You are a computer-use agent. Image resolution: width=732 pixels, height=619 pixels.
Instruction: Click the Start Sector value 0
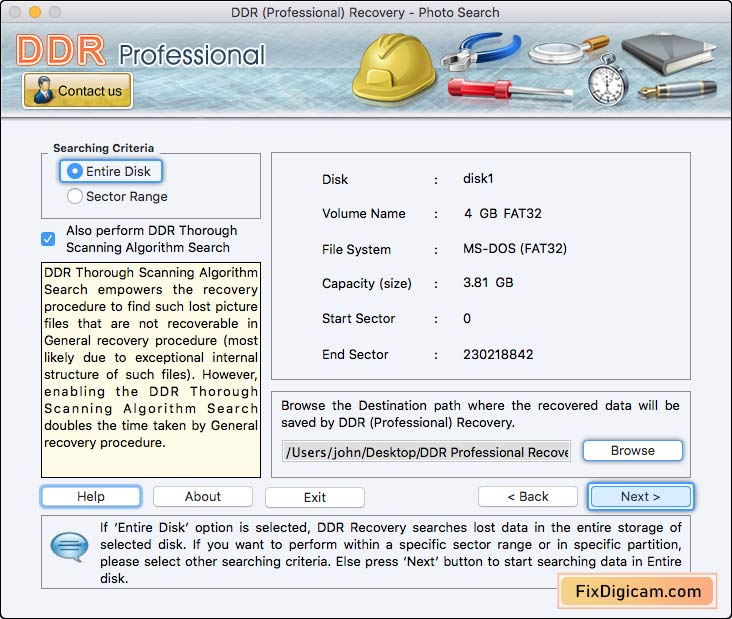coord(467,318)
